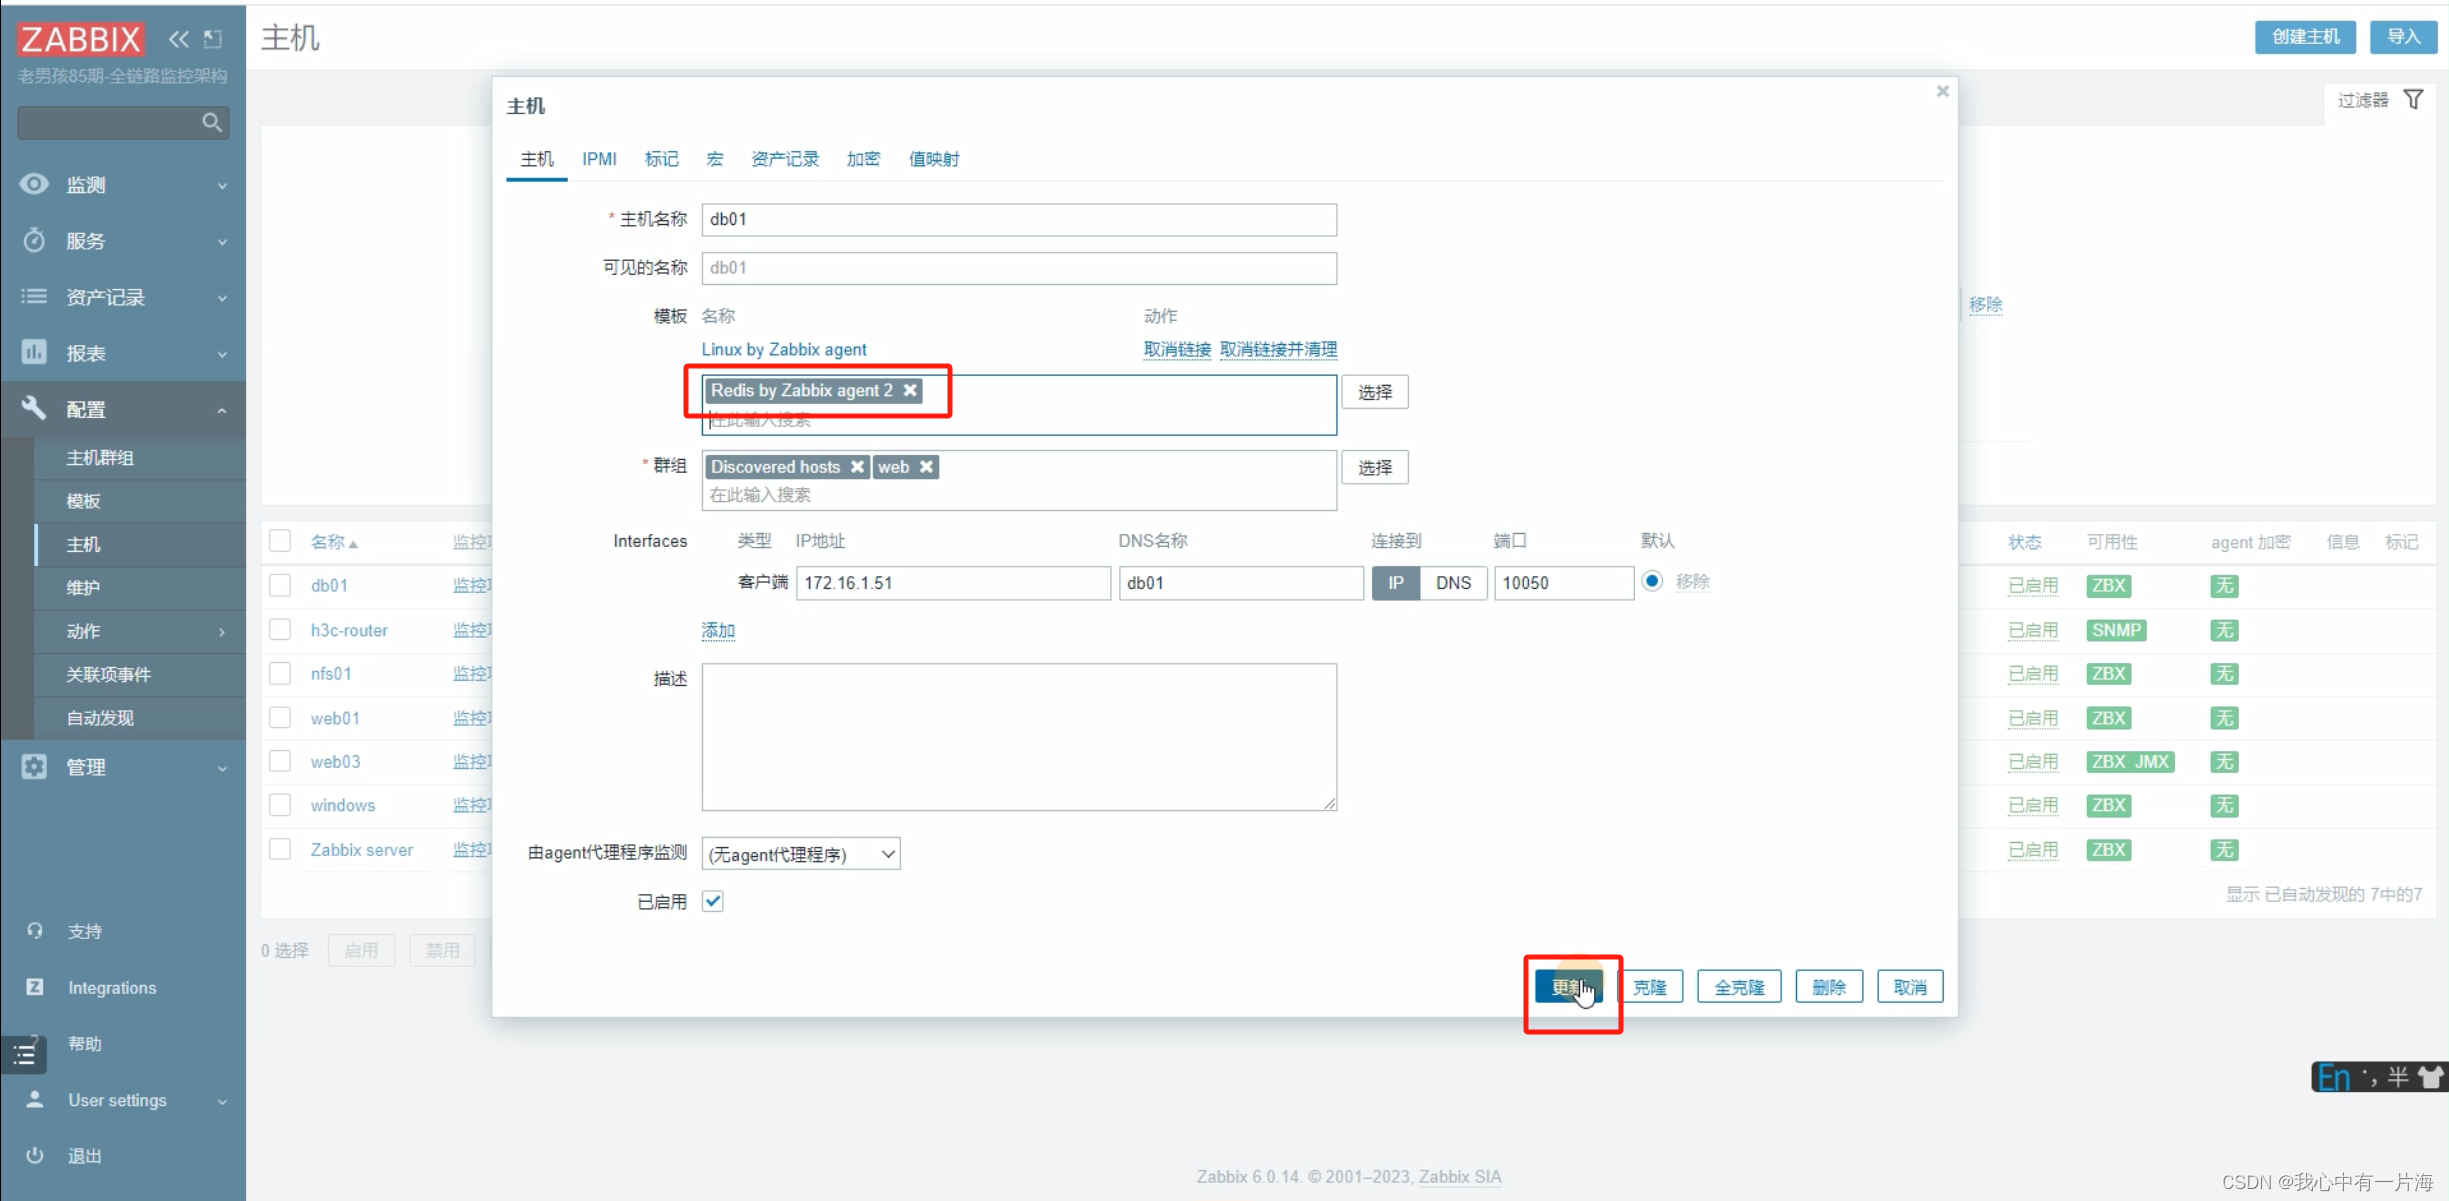Toggle the 已启用 checkbox

[713, 901]
